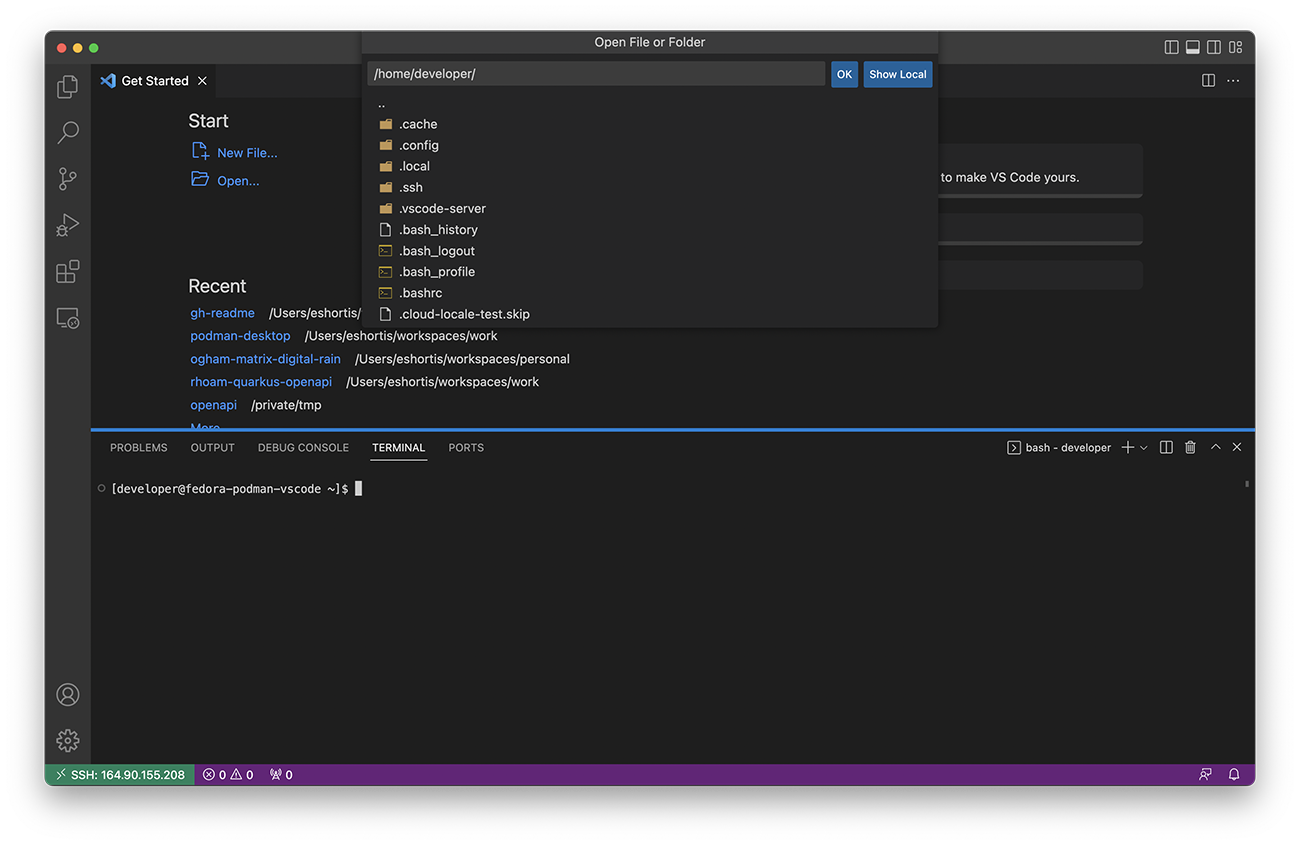Click OK in Open File dialog
Screen dimensions: 1300x845
click(x=844, y=74)
